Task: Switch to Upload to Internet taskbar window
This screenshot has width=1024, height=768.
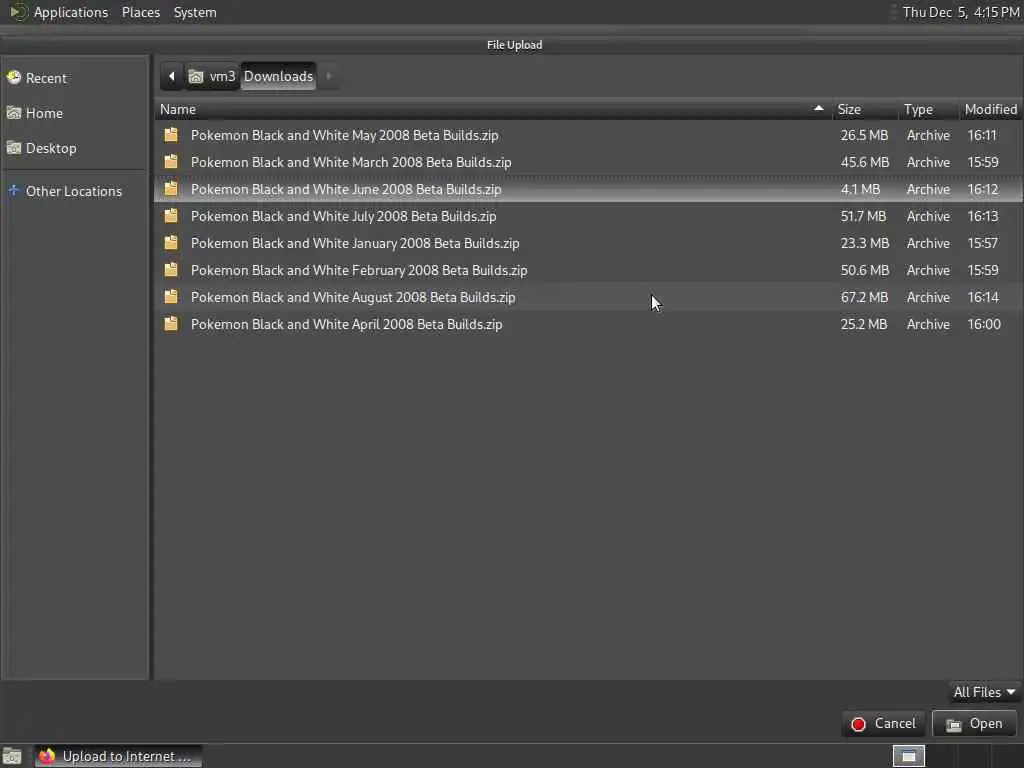Action: tap(118, 756)
